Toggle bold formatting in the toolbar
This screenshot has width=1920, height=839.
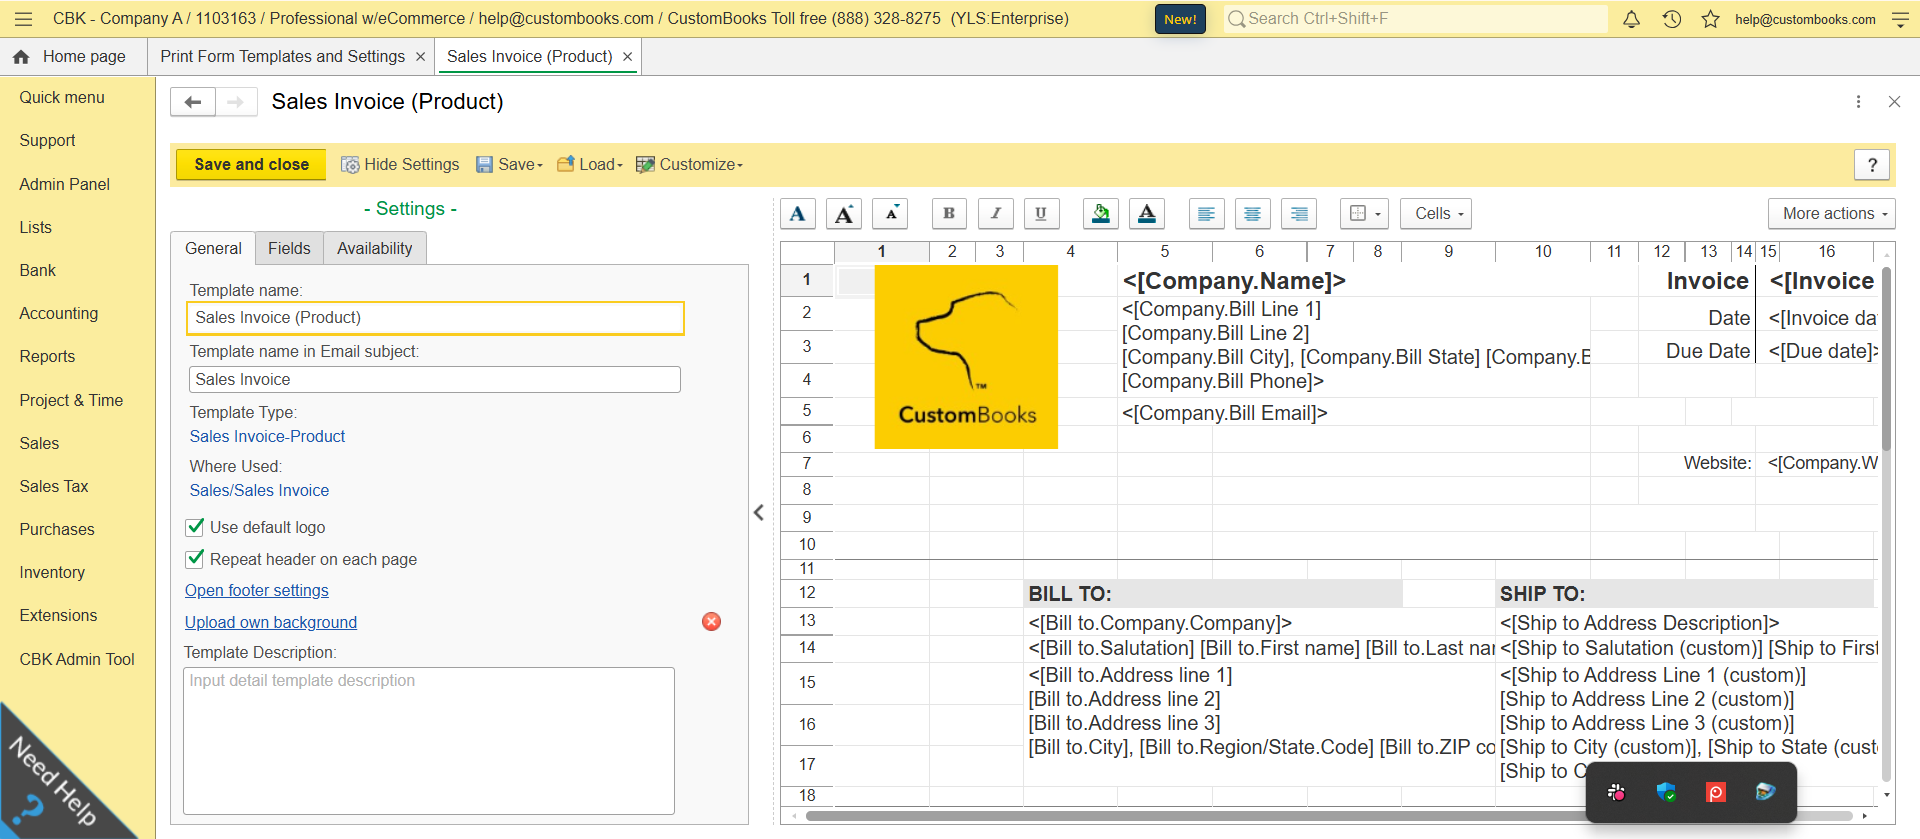coord(948,213)
